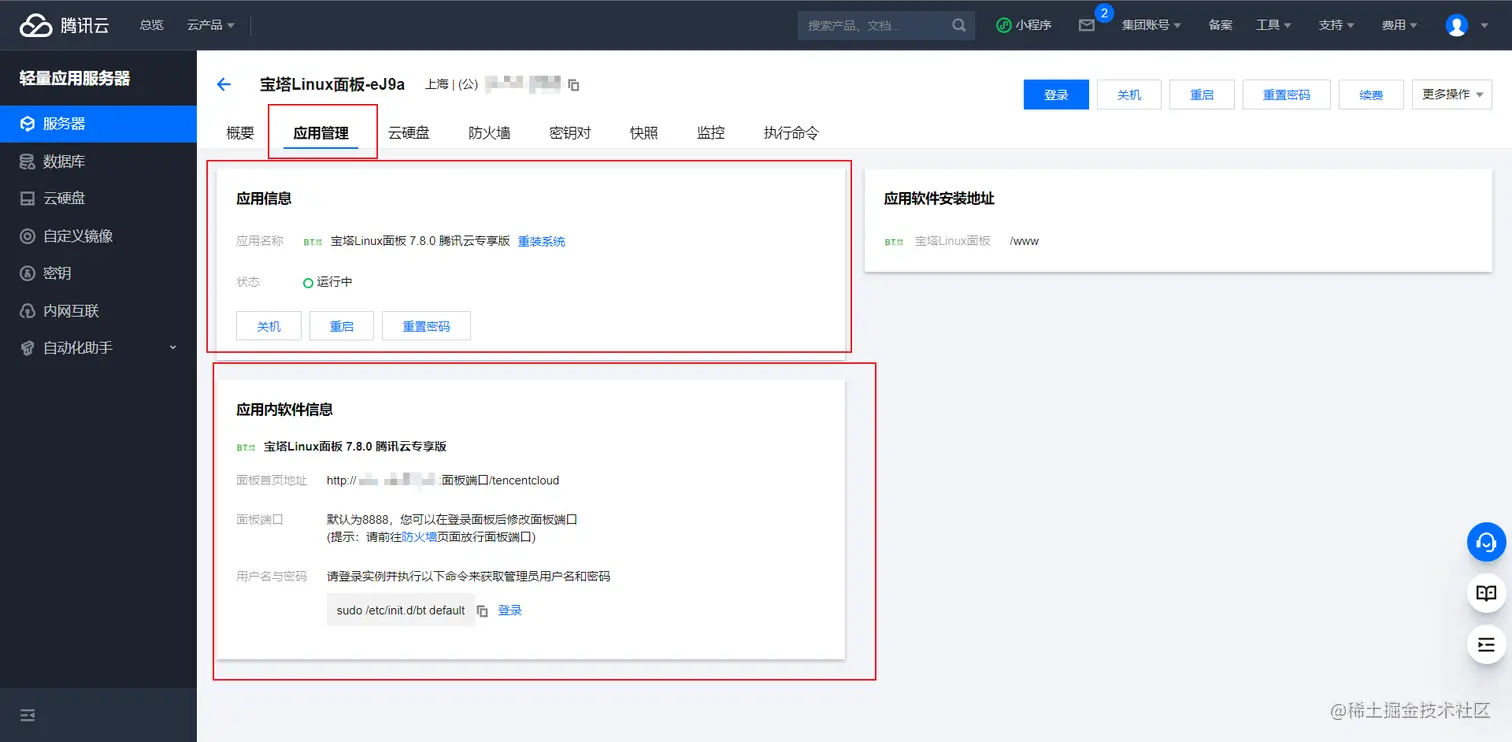This screenshot has height=742, width=1512.
Task: Click 重置密码 in 应用信息 card
Action: tap(426, 326)
